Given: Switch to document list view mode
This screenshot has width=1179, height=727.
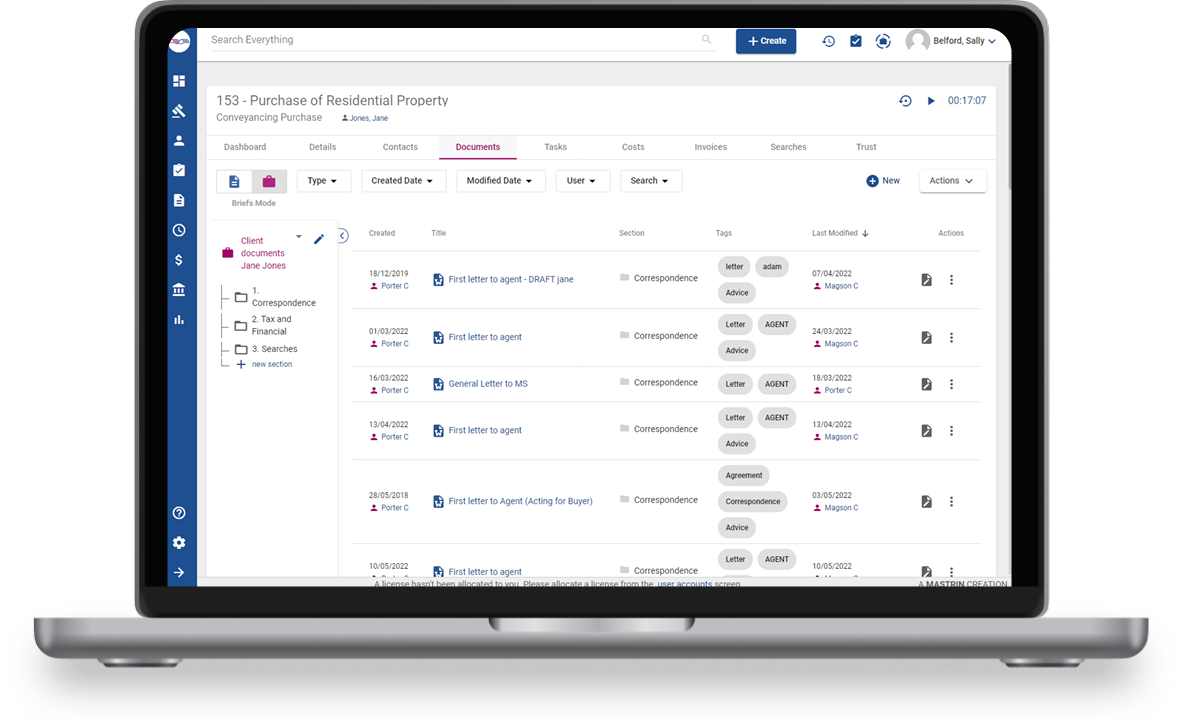Looking at the screenshot, I should click(x=235, y=181).
